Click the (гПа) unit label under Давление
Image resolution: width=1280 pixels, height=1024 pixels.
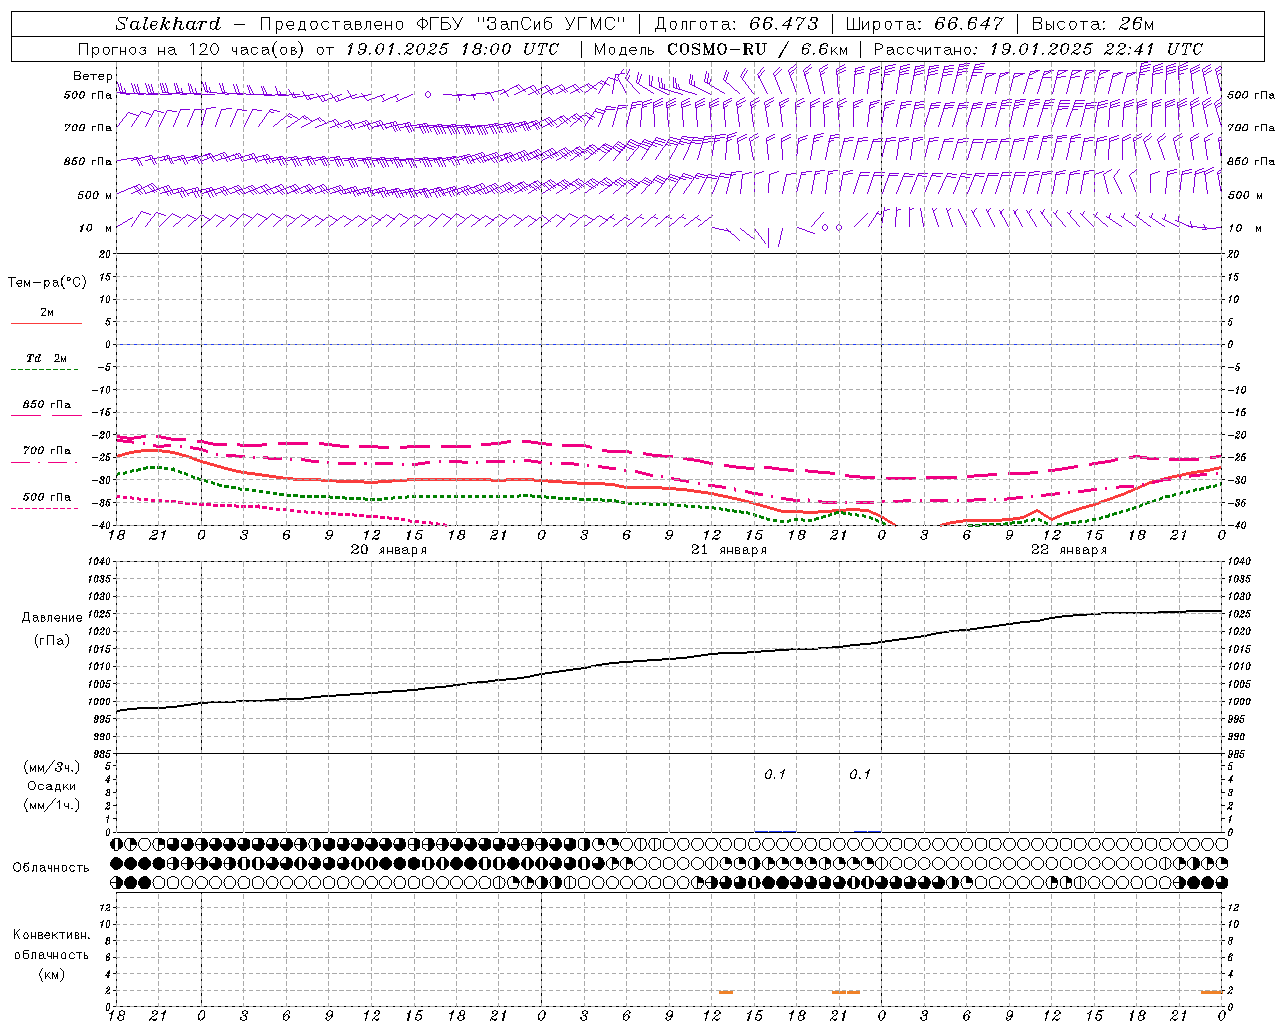[52, 640]
